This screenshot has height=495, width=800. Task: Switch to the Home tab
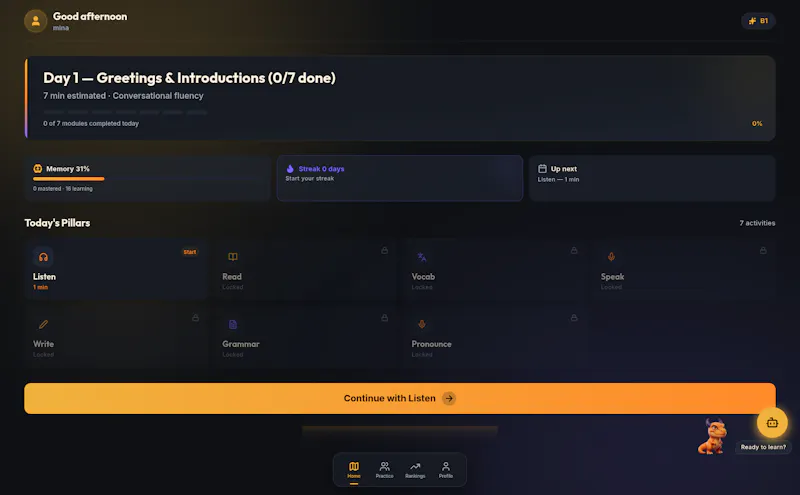coord(354,470)
